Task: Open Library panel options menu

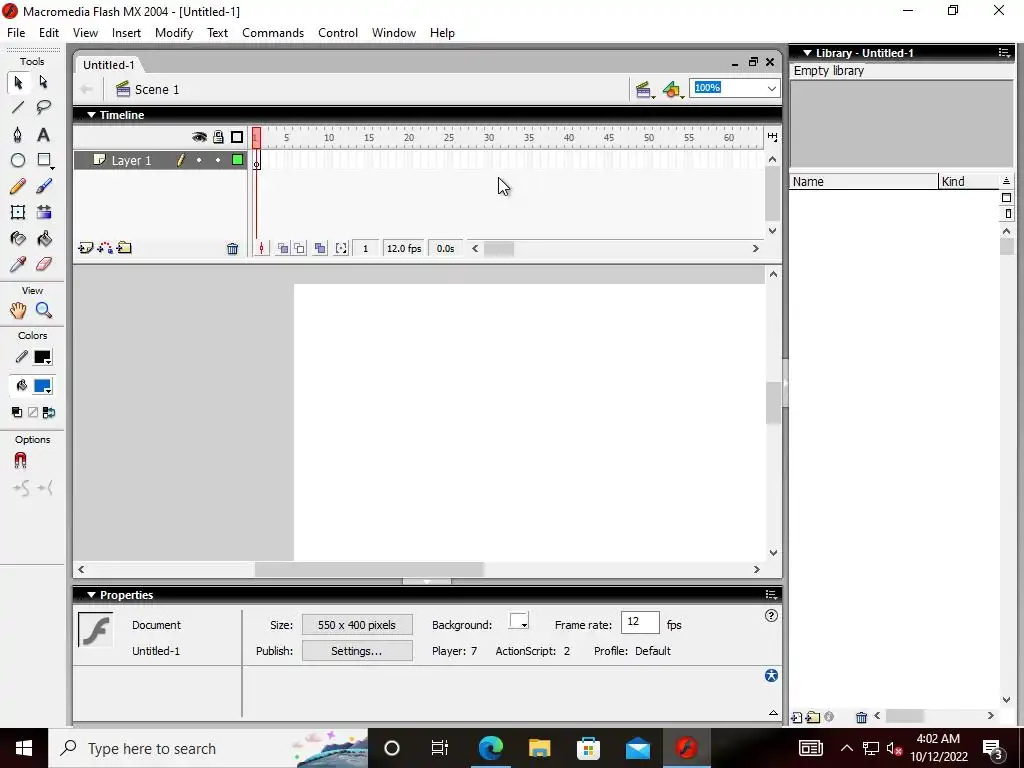Action: [x=1004, y=53]
